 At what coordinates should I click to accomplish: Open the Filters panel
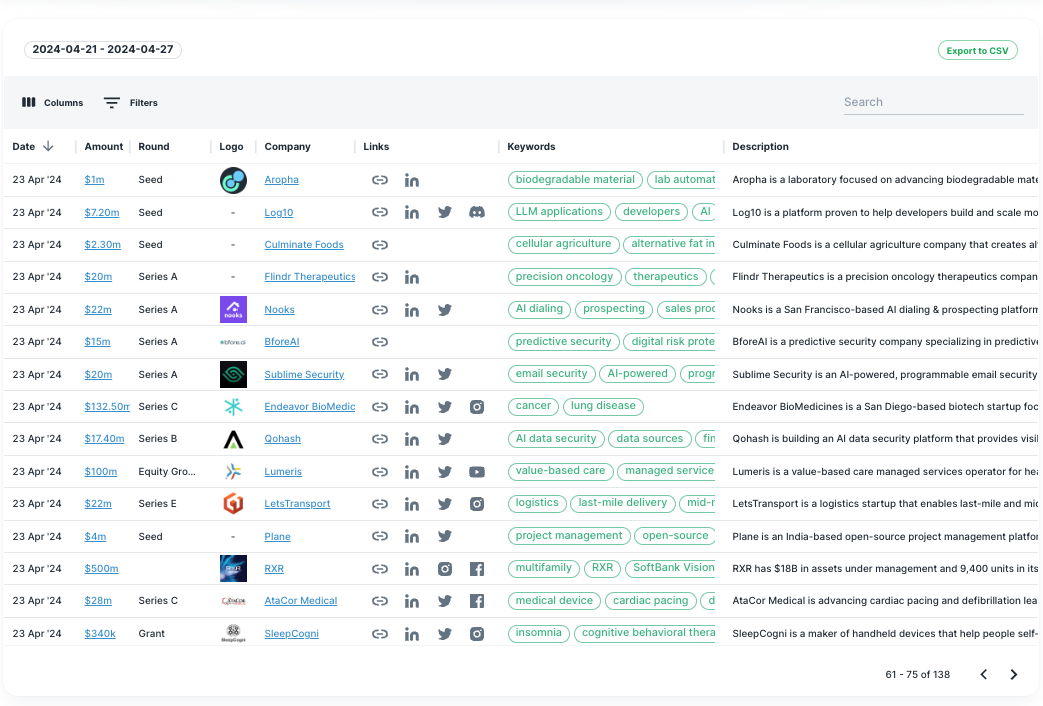(131, 102)
